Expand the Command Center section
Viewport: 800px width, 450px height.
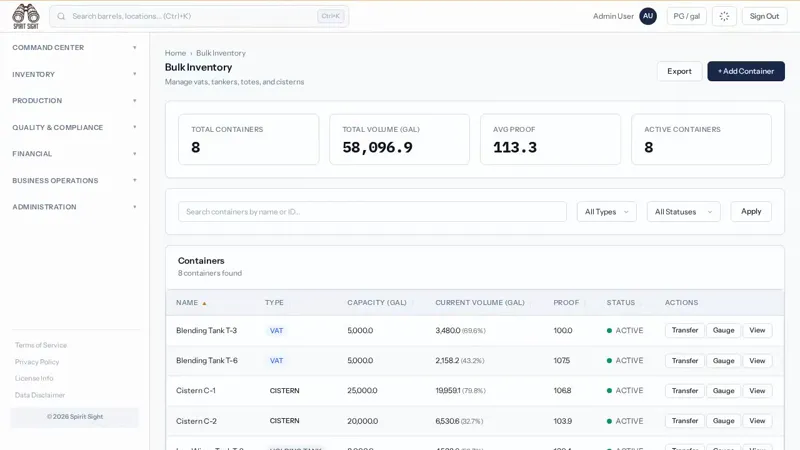click(x=74, y=47)
